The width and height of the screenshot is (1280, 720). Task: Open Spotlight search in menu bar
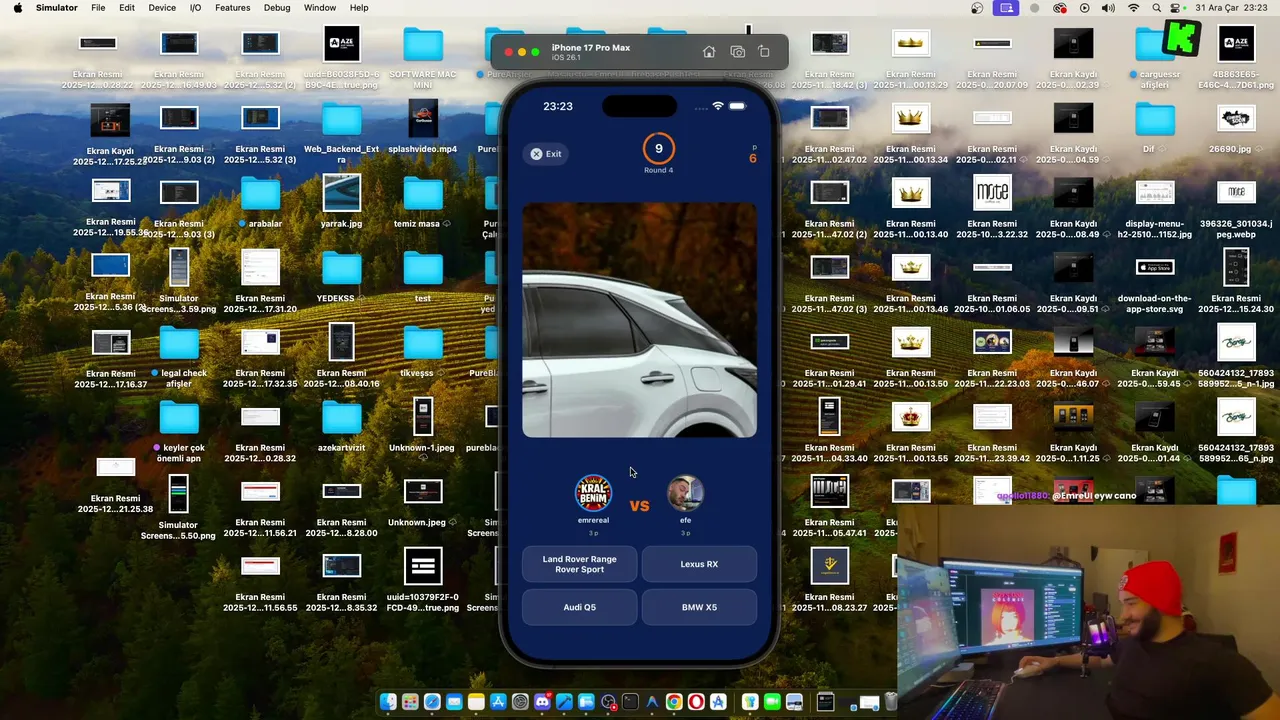point(1156,8)
